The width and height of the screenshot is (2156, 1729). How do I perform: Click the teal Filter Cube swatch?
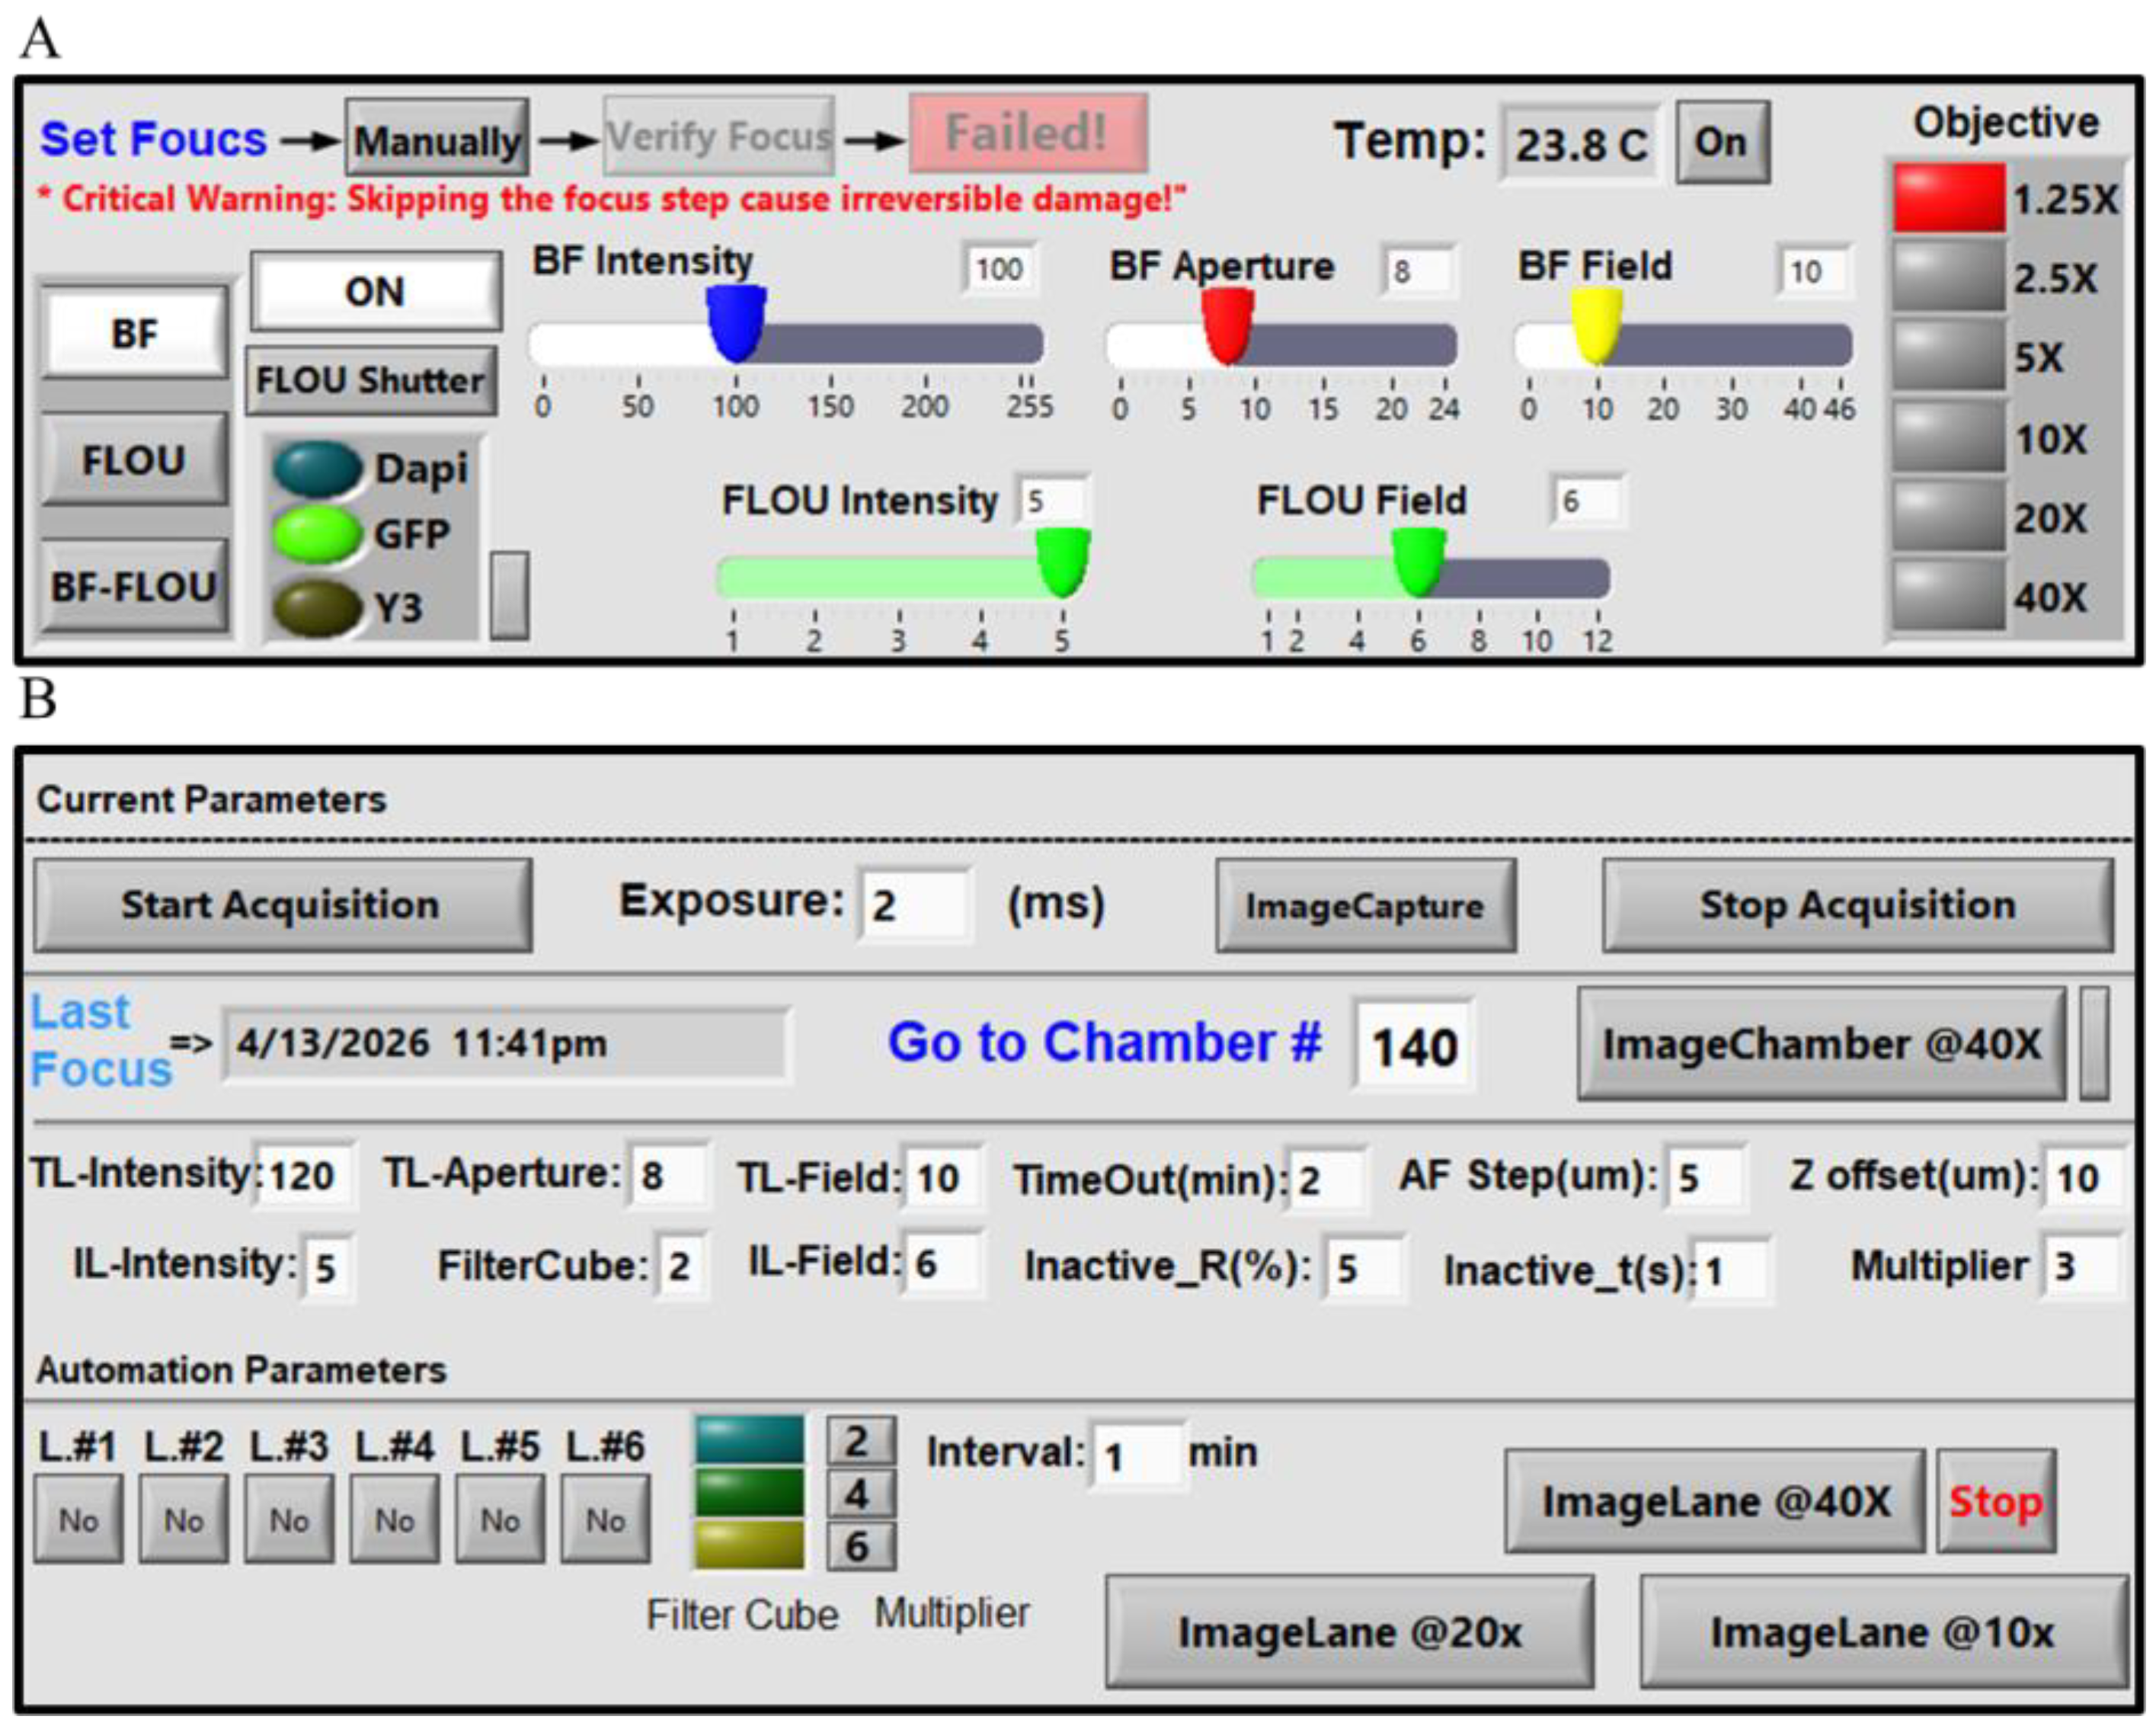tap(750, 1441)
